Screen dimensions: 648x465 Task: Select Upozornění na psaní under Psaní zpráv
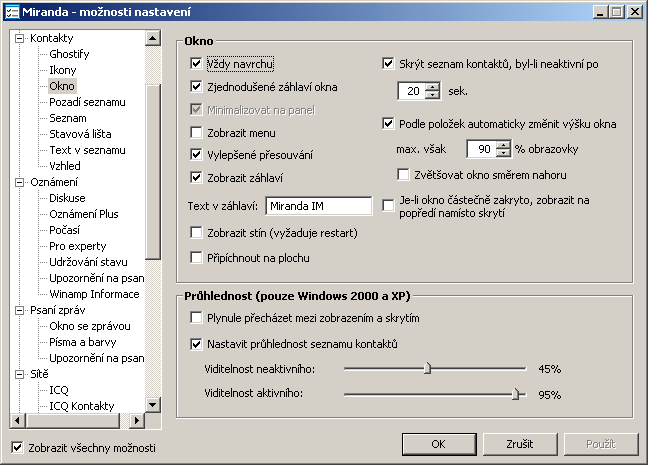97,358
